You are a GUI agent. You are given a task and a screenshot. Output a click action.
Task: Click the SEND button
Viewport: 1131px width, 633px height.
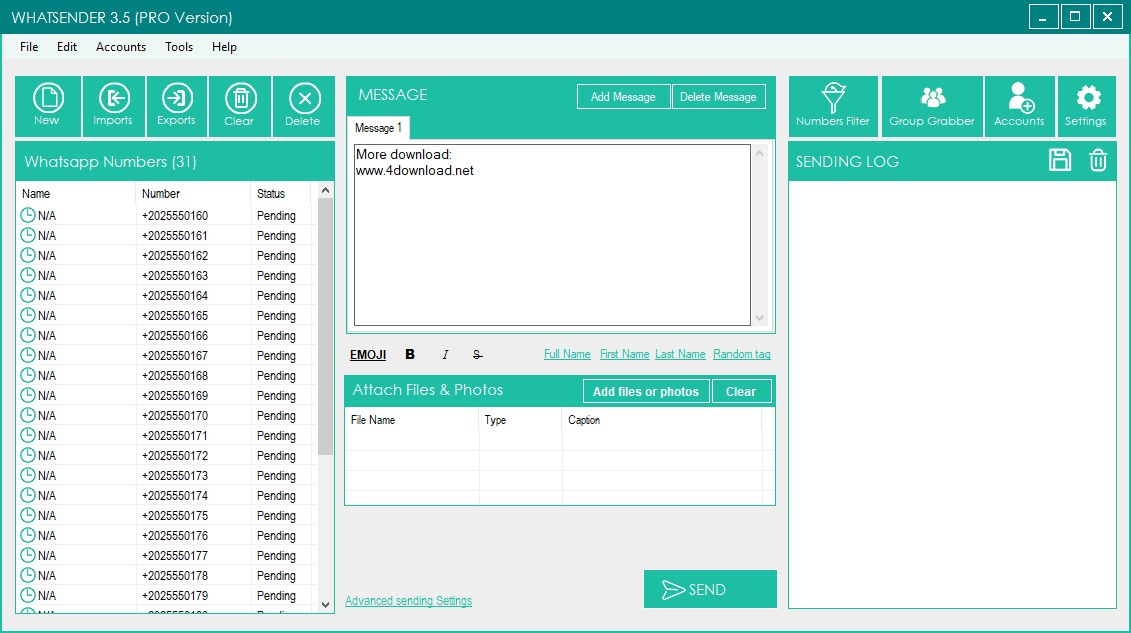(x=710, y=589)
